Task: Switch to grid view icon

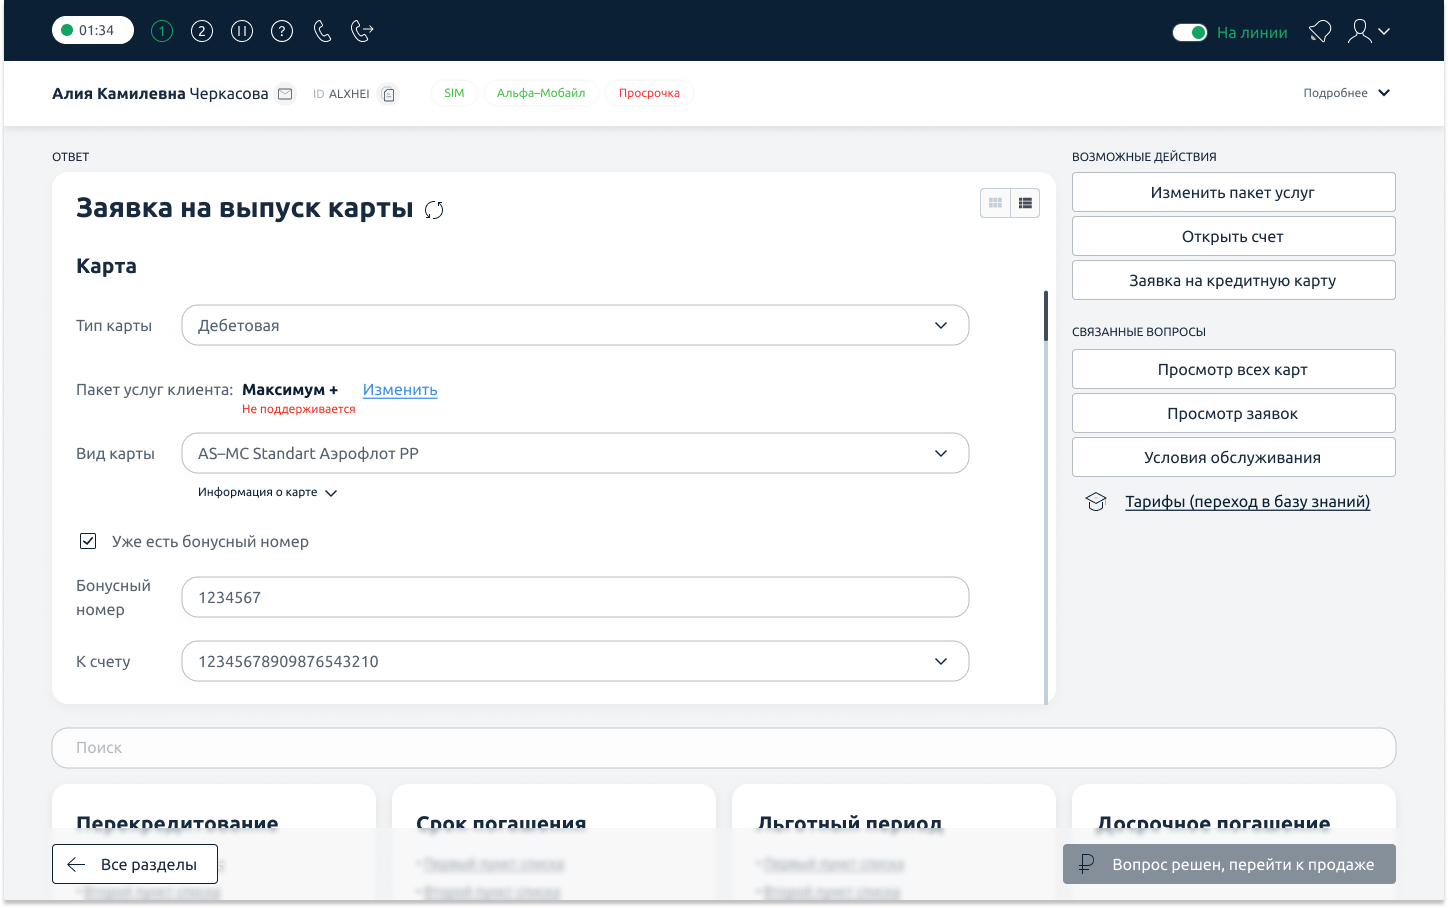Action: [995, 203]
